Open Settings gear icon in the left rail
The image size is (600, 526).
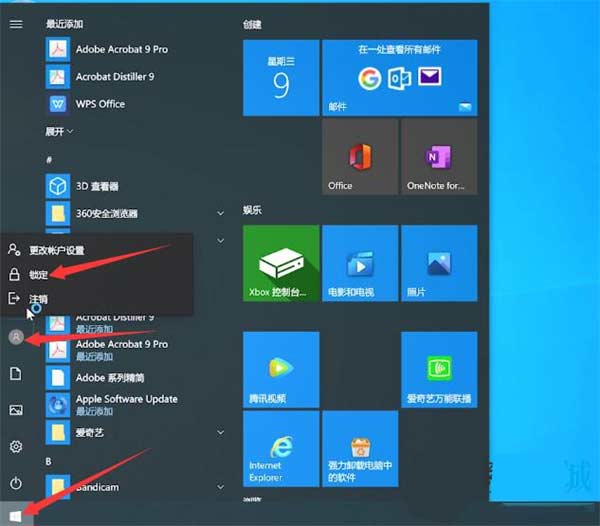point(16,446)
